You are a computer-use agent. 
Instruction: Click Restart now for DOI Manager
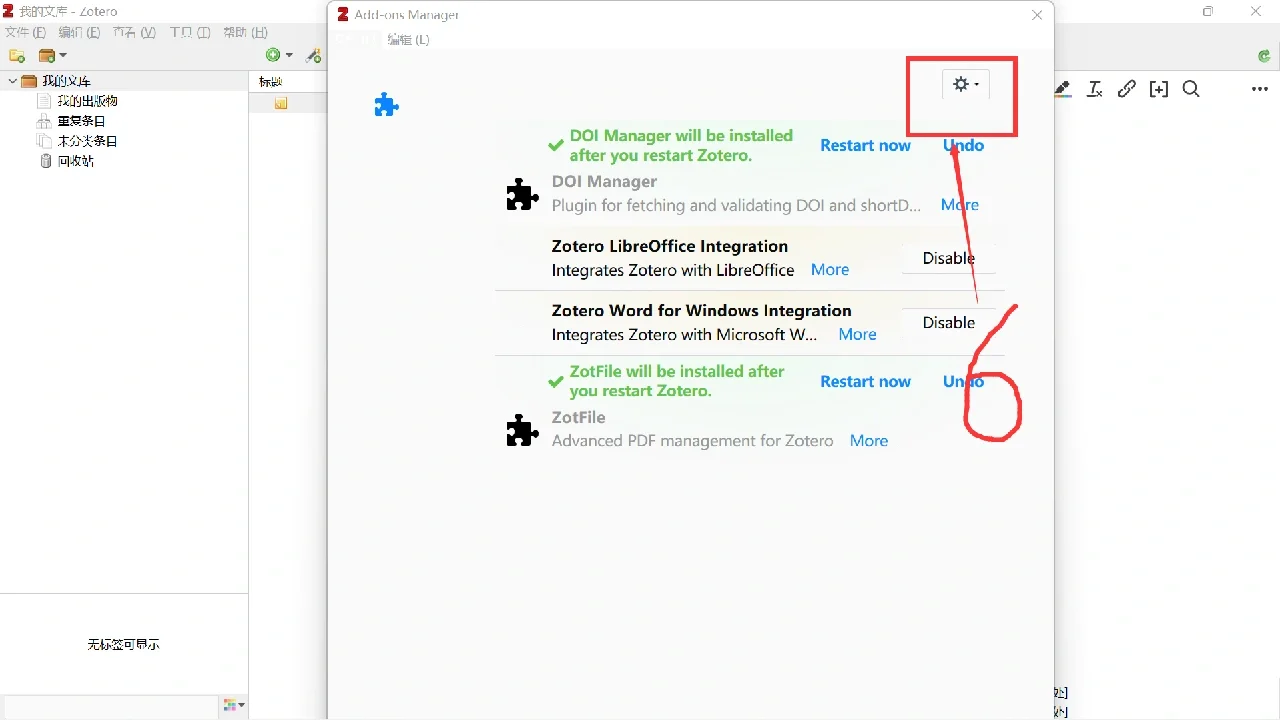(865, 145)
